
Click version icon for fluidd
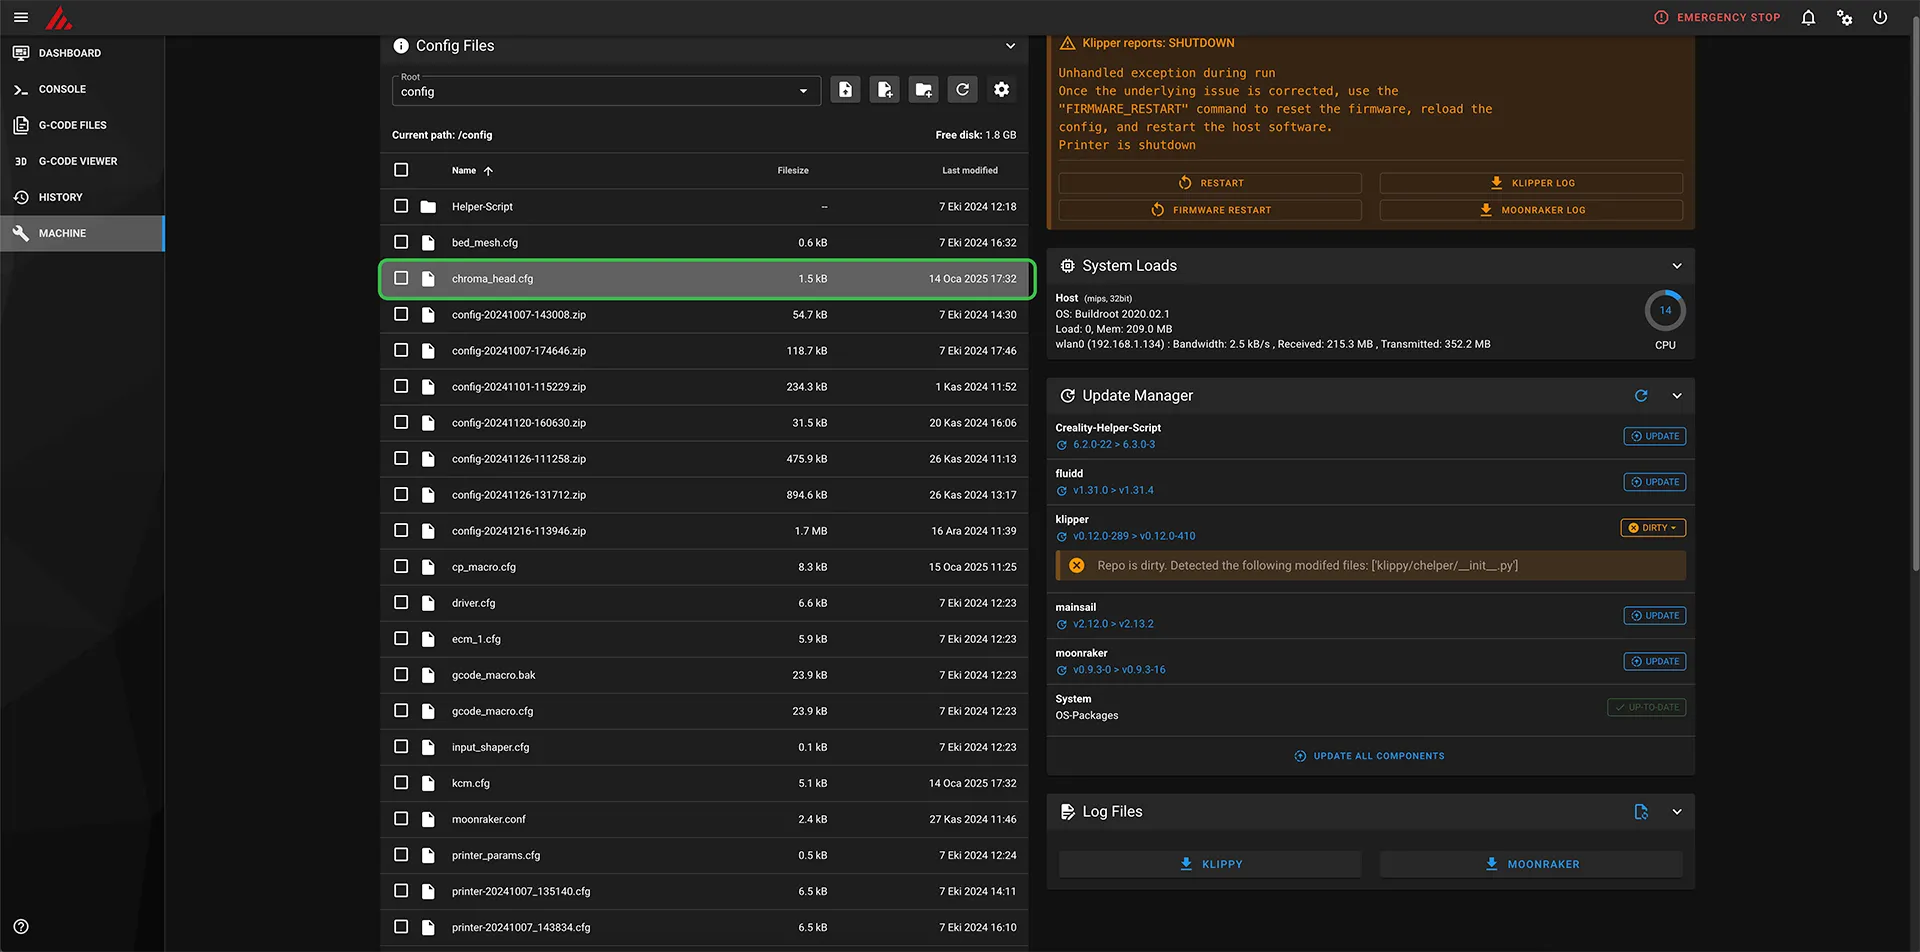1061,491
